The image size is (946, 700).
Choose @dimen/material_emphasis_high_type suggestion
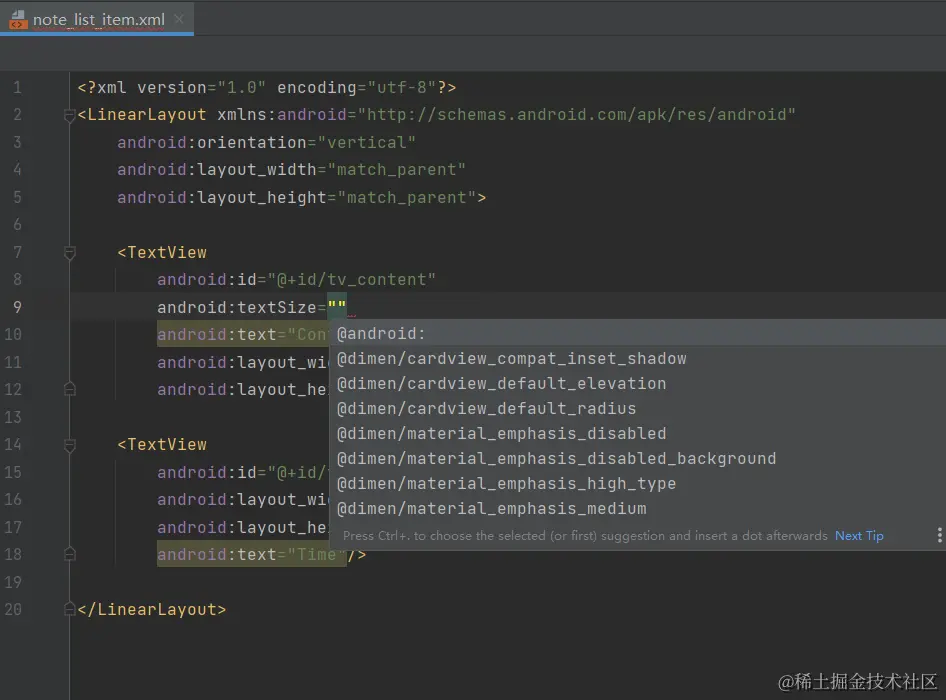(x=638, y=483)
